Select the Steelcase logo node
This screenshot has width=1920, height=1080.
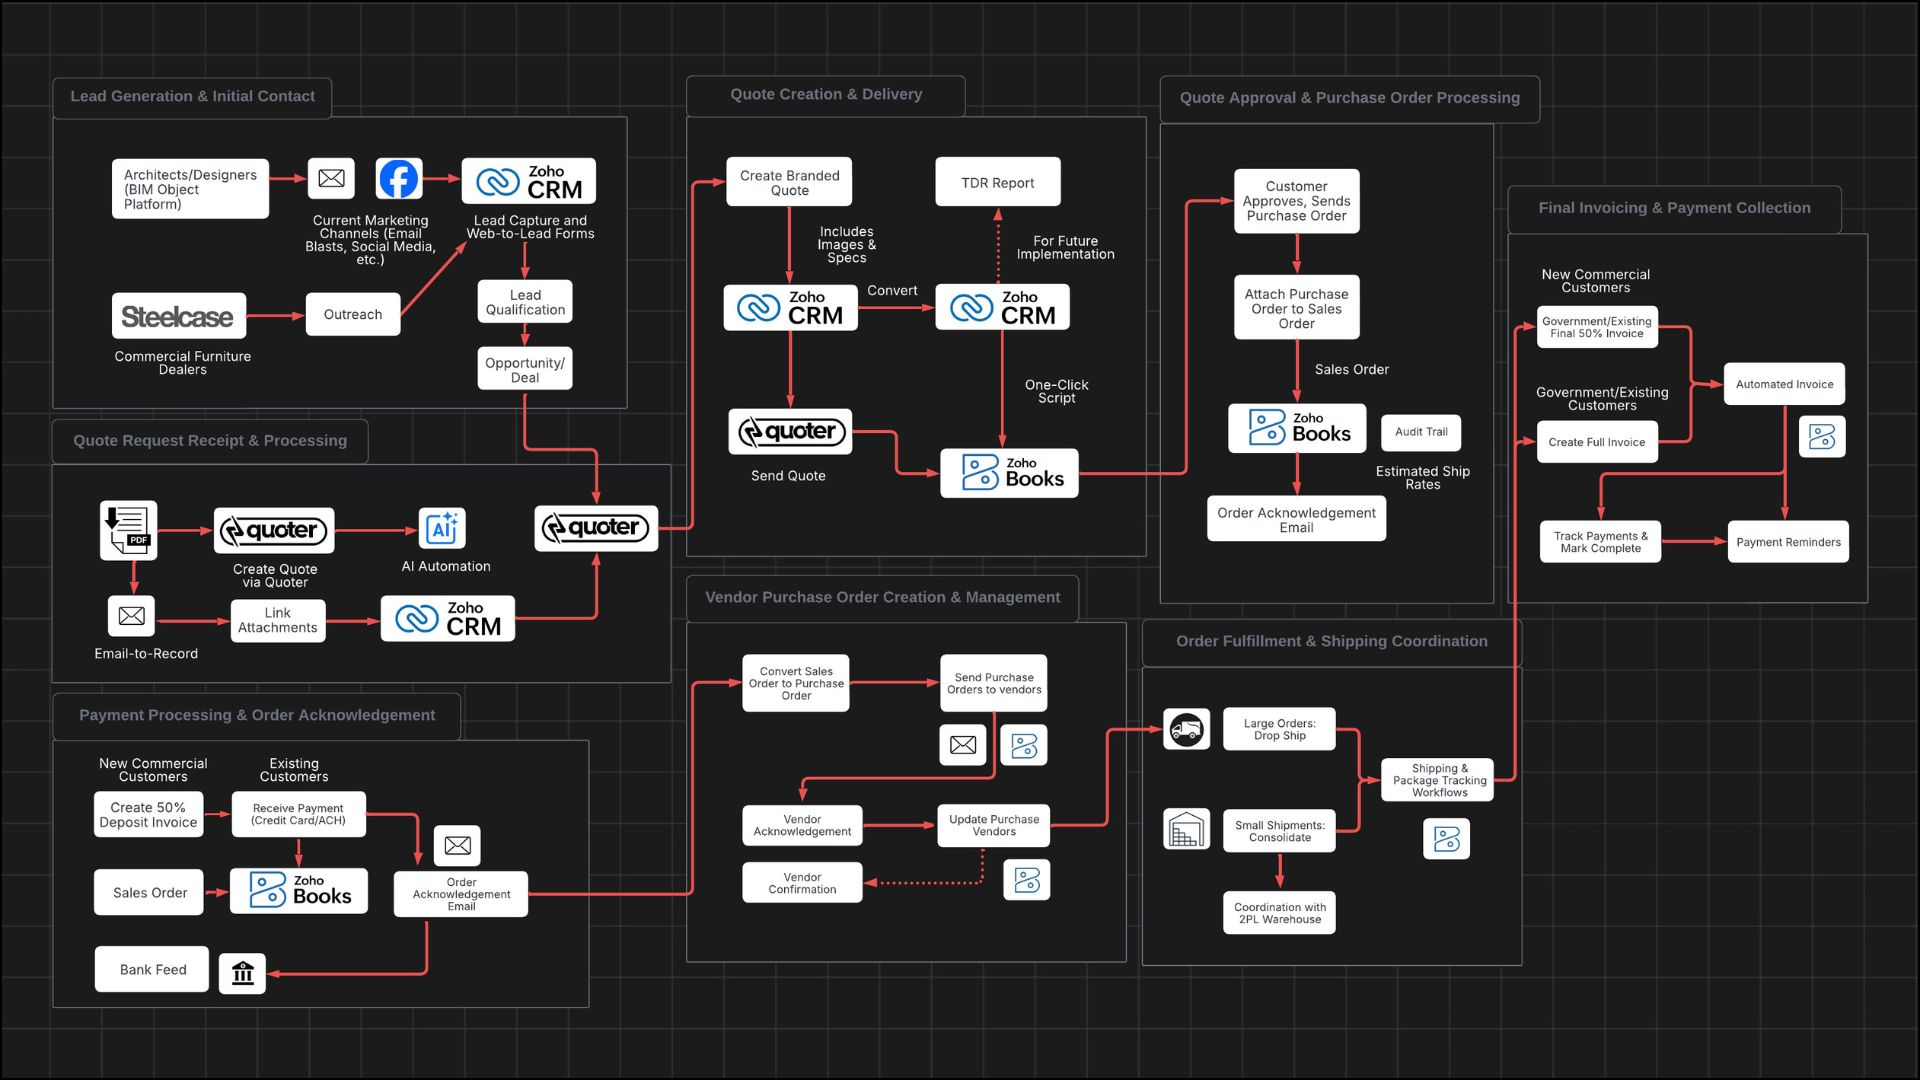point(178,316)
